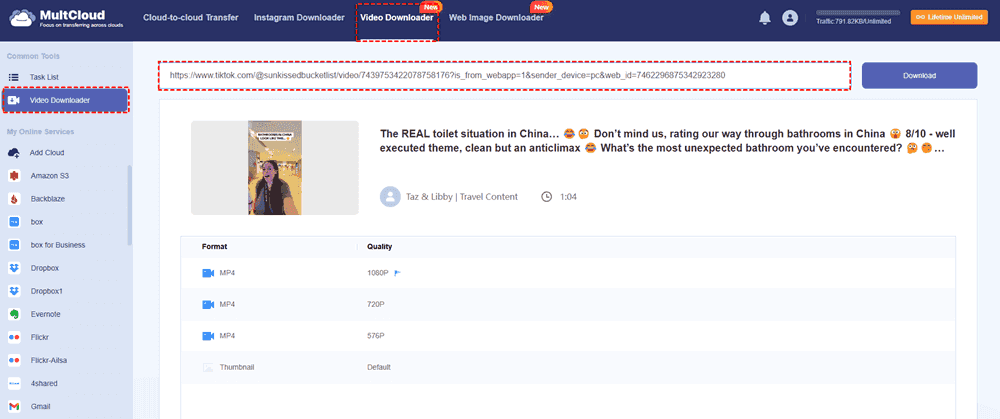Click the 4shared icon
This screenshot has width=1000, height=419.
pyautogui.click(x=13, y=383)
